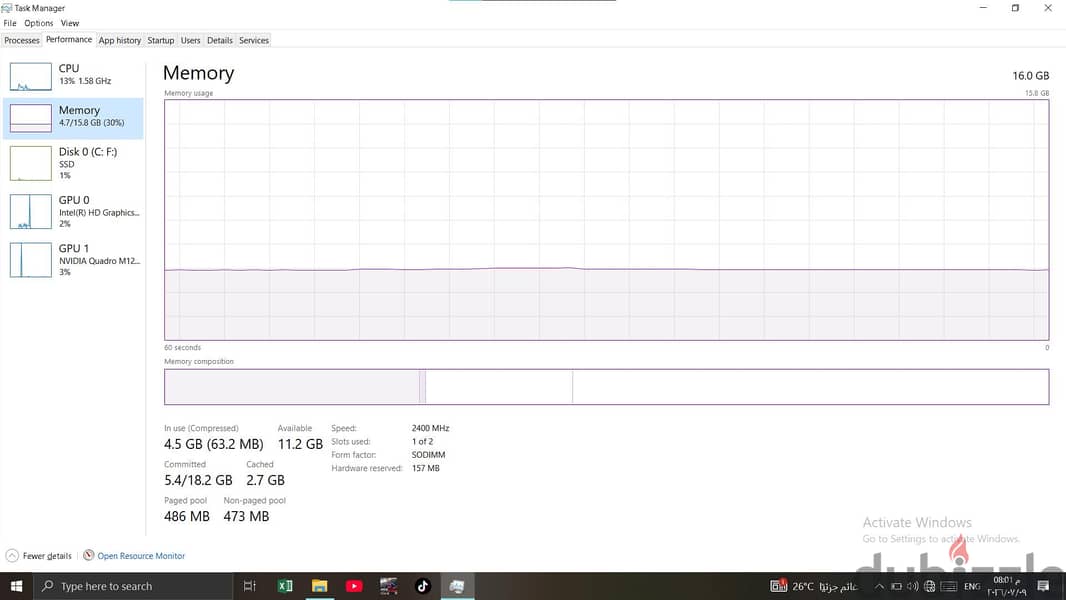This screenshot has height=600, width=1066.
Task: Open the Action Center notifications icon
Action: click(1044, 586)
